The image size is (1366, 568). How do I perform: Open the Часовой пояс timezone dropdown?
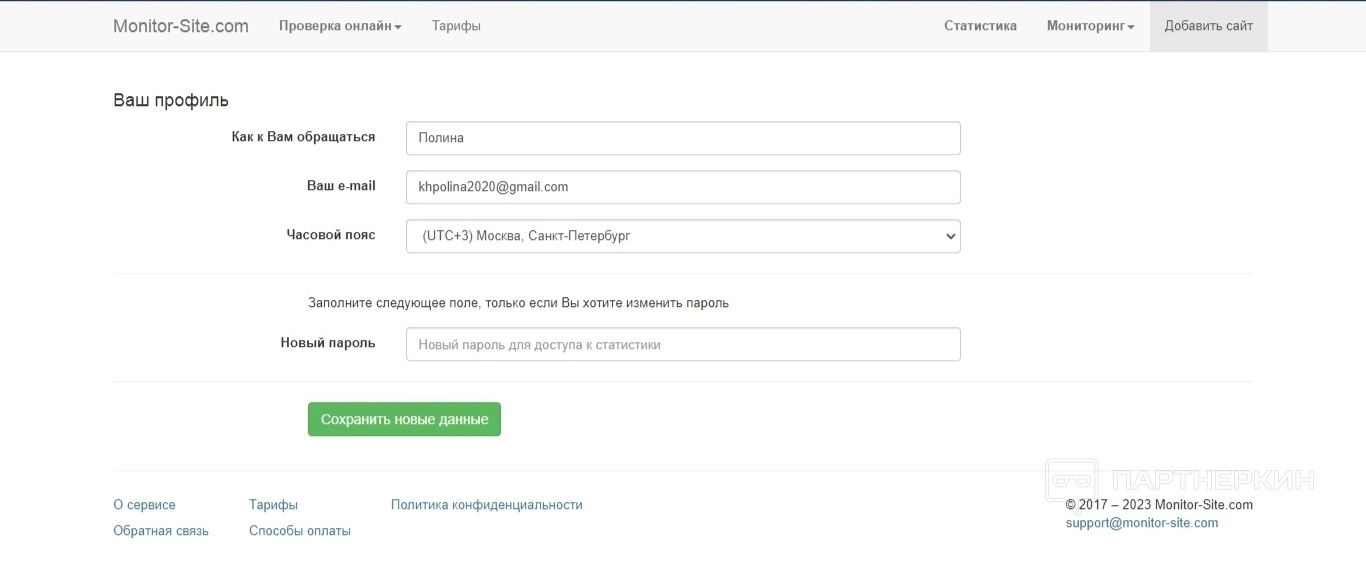tap(683, 236)
